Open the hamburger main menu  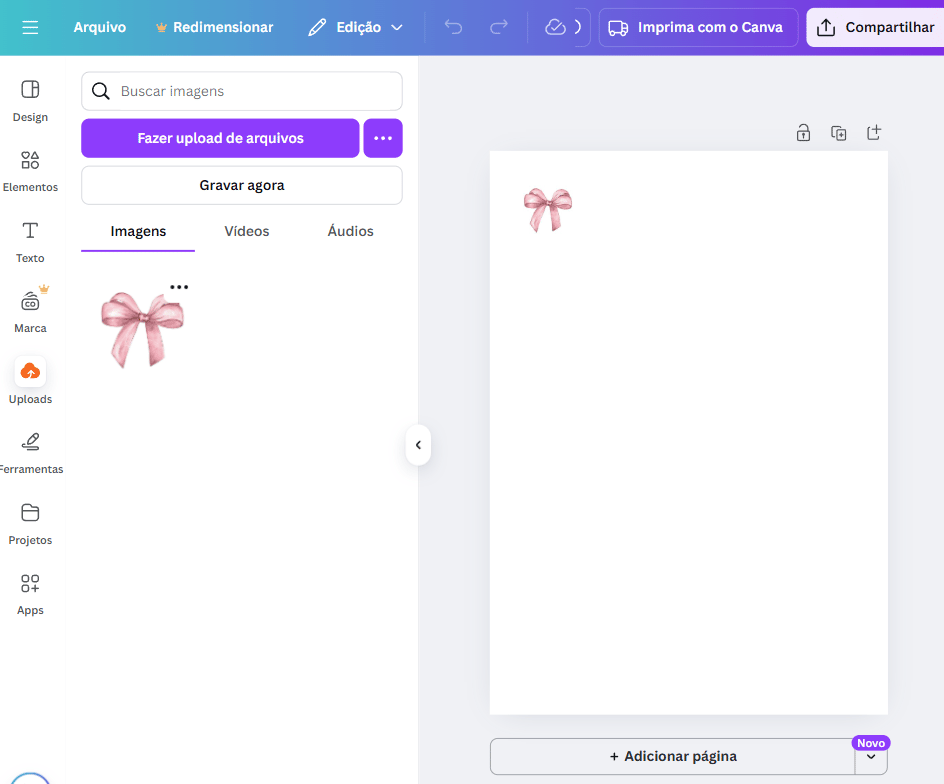point(30,28)
